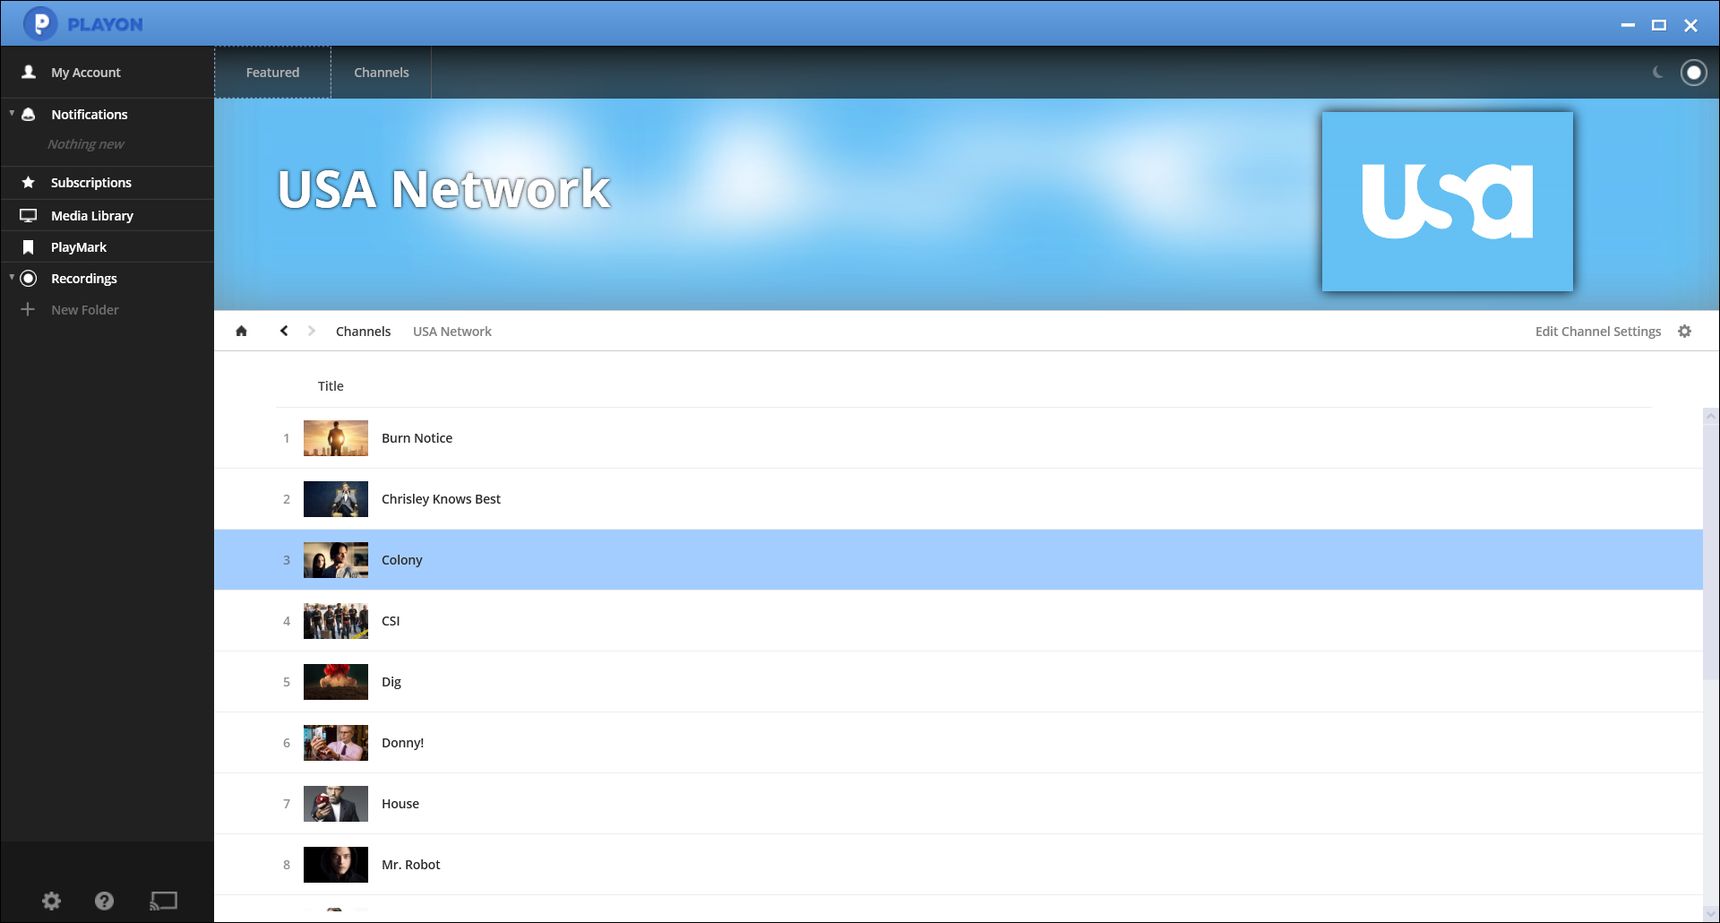Screen dimensions: 1720x923
Task: Select CSI title text
Action: 390,621
